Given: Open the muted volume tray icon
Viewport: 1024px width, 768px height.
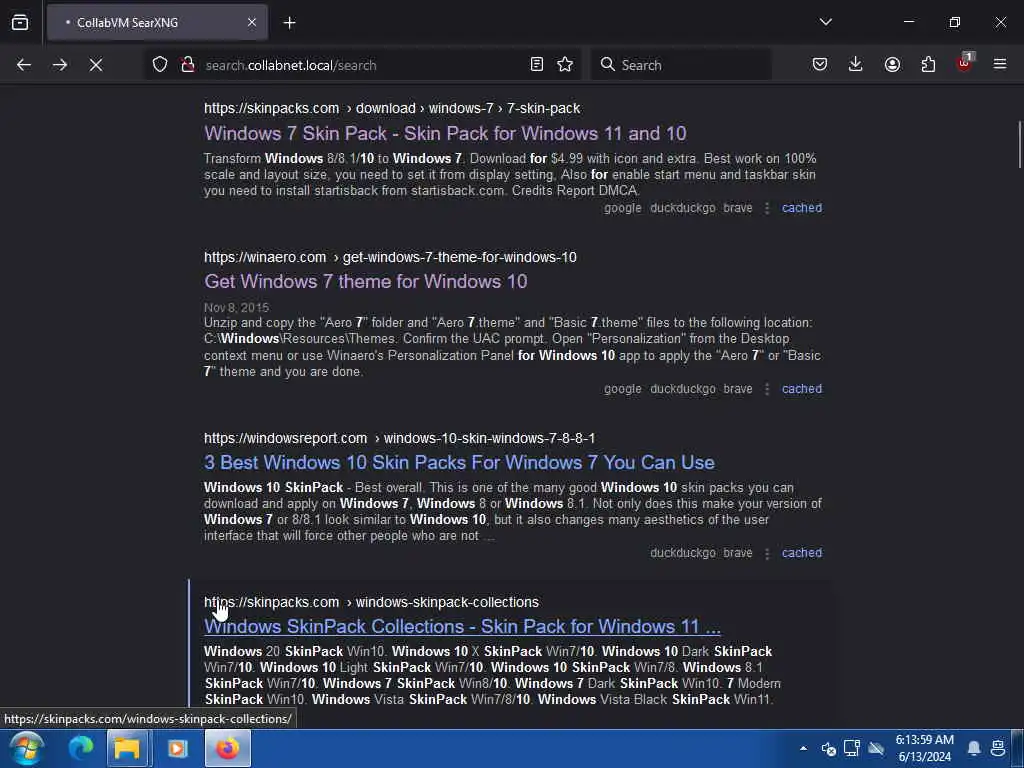Looking at the screenshot, I should pyautogui.click(x=829, y=748).
